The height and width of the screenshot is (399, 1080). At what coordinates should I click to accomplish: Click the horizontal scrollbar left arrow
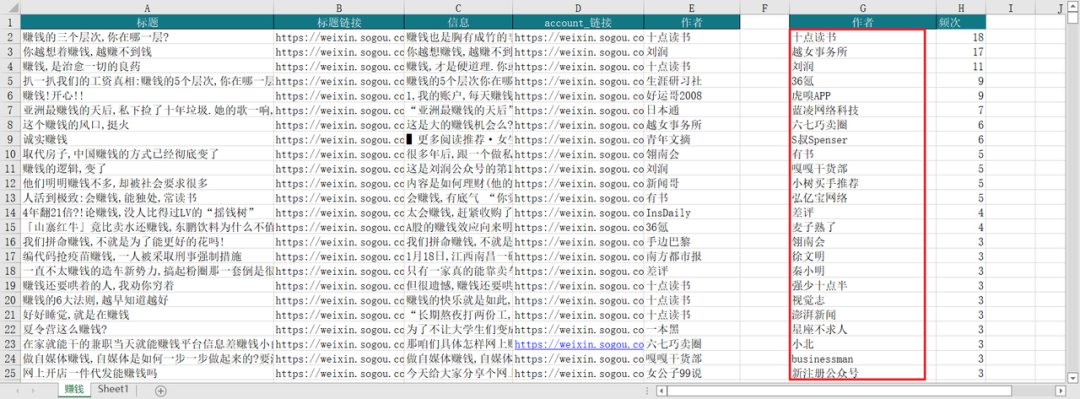click(661, 391)
